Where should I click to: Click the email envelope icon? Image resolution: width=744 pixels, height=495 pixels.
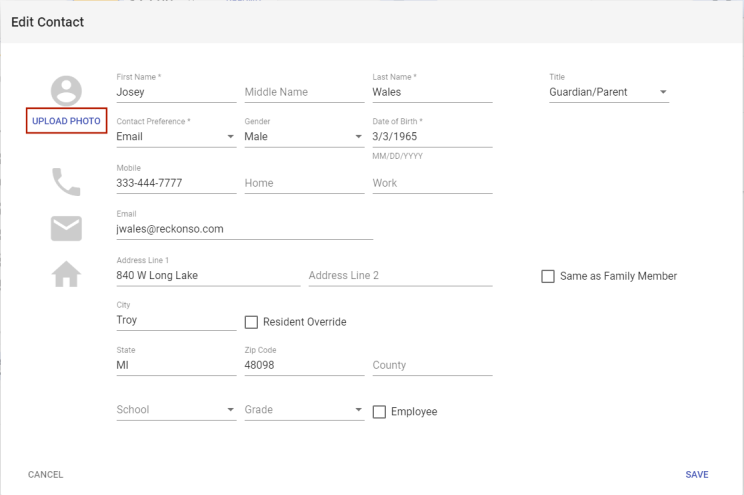coord(66,229)
